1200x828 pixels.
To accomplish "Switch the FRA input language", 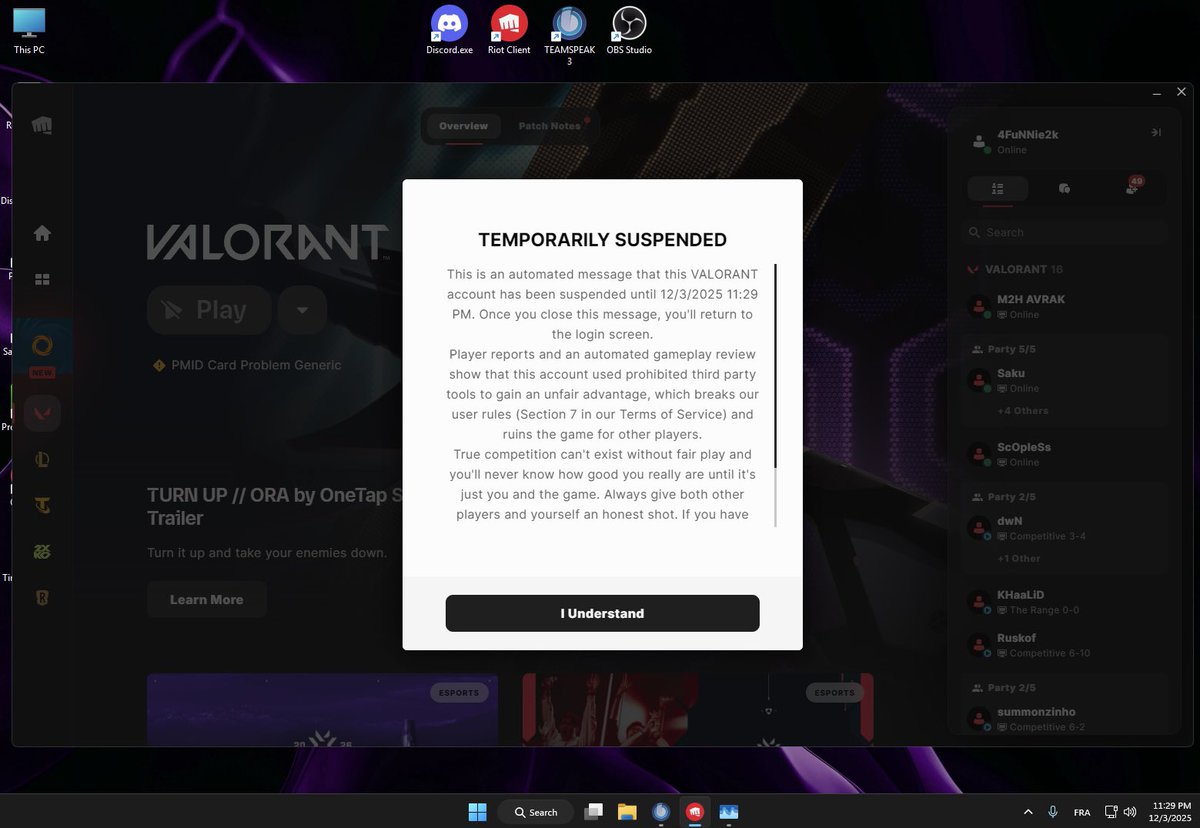I will point(1082,812).
